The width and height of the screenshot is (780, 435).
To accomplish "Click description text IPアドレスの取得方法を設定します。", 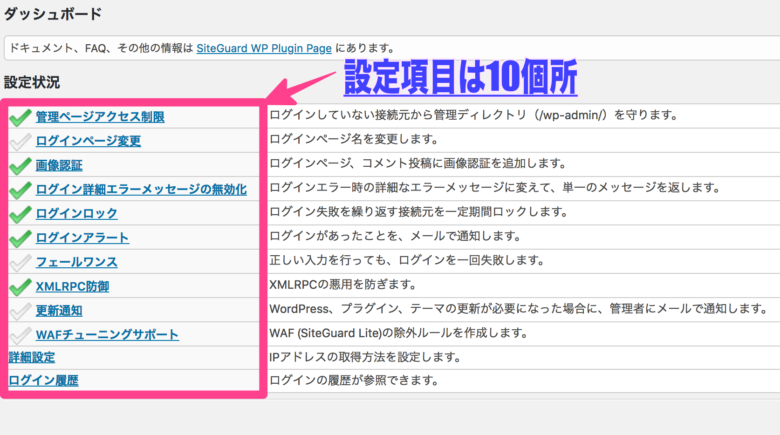I will (365, 357).
